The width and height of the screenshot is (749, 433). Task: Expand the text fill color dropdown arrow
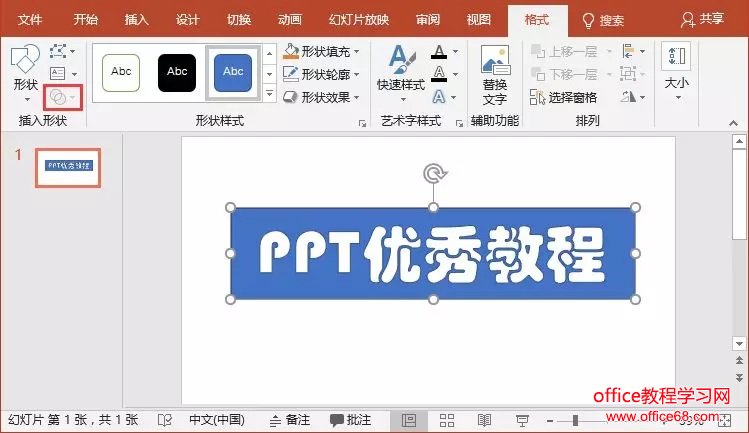(456, 52)
